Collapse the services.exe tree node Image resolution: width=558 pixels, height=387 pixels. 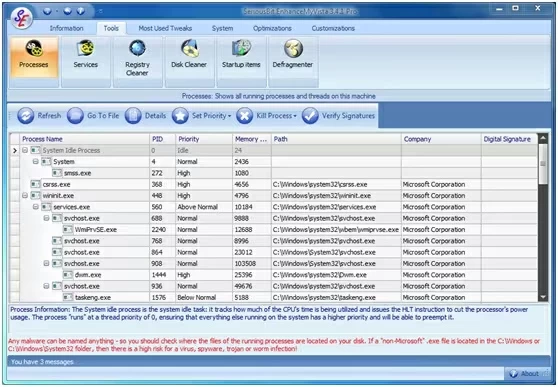pyautogui.click(x=36, y=207)
